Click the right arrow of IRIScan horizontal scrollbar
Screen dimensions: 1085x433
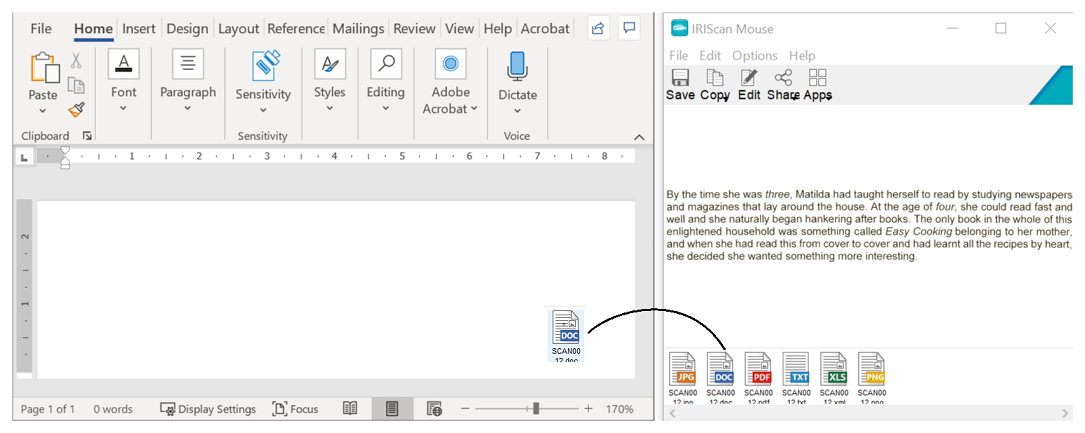[x=1066, y=413]
